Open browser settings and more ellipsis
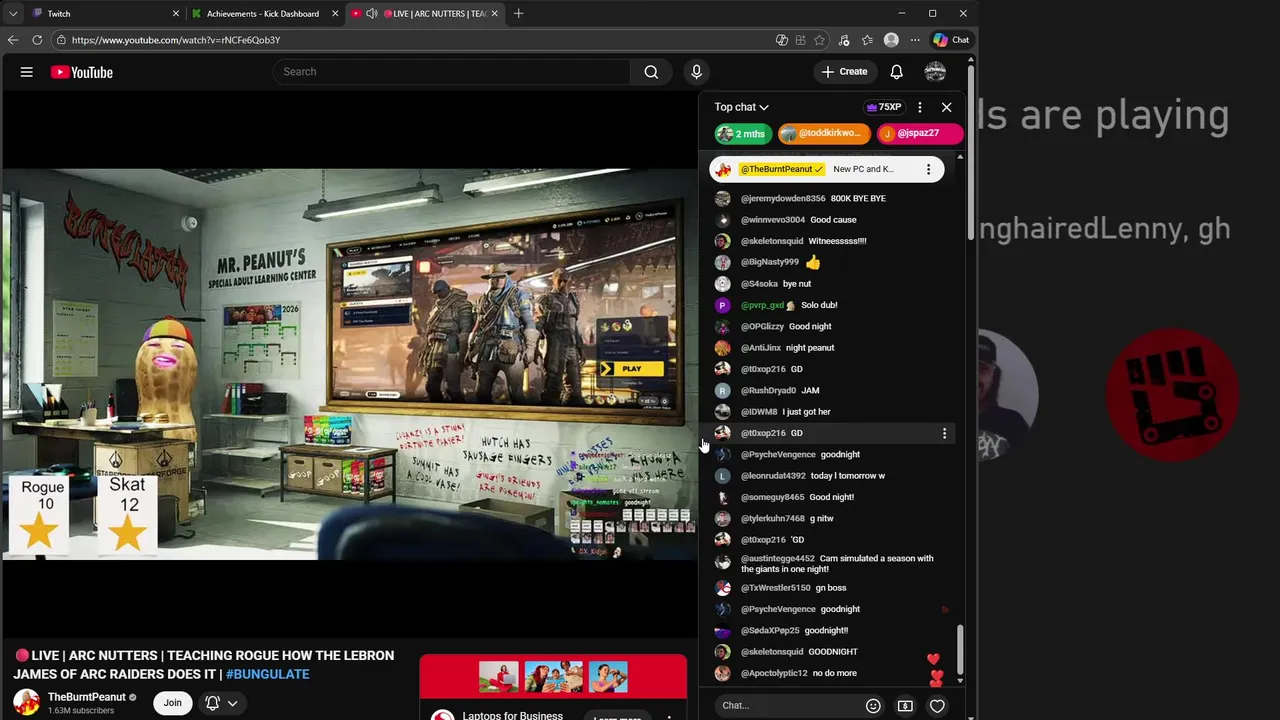The image size is (1280, 720). point(915,40)
